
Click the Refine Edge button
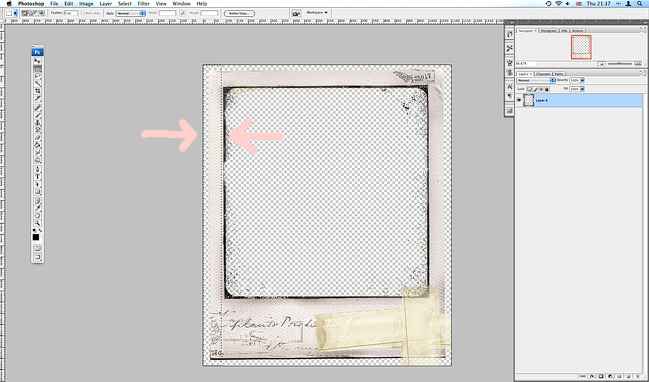[x=239, y=13]
